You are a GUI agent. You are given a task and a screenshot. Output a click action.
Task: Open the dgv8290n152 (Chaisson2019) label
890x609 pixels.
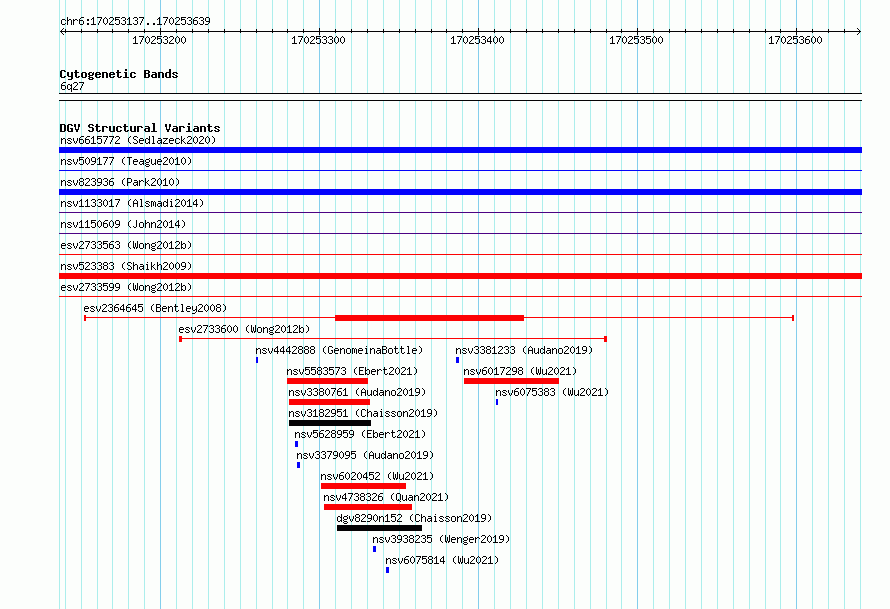tap(414, 518)
